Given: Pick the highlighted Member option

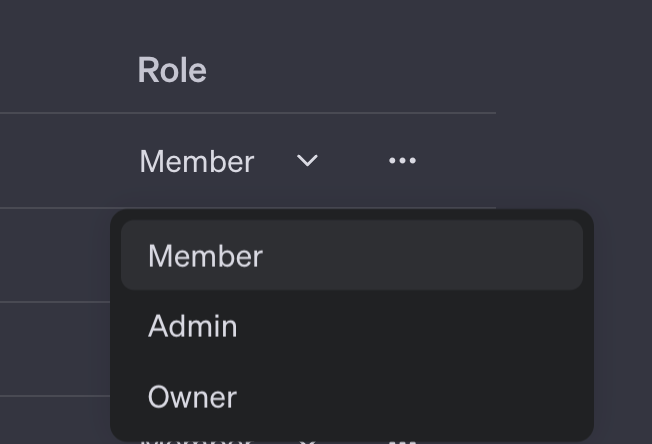Looking at the screenshot, I should (x=351, y=255).
